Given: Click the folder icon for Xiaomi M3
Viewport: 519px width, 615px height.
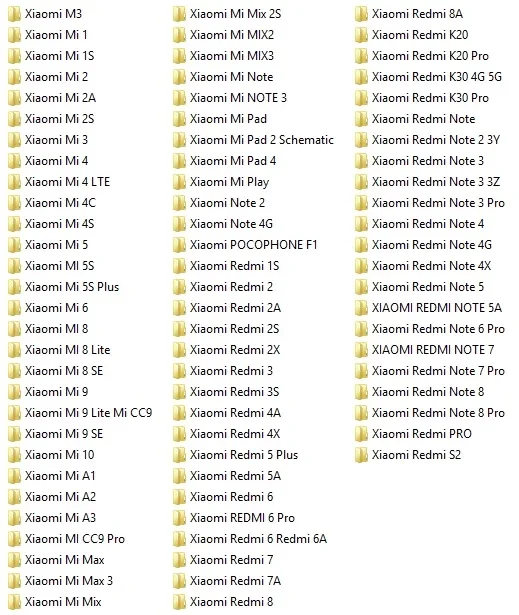Looking at the screenshot, I should click(x=14, y=14).
